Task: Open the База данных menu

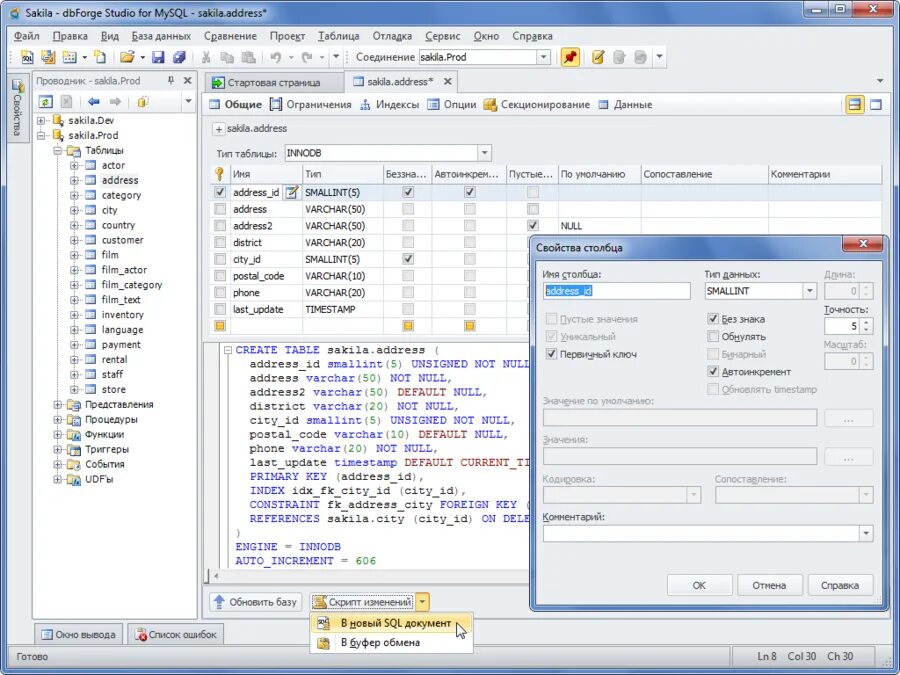Action: coord(161,36)
